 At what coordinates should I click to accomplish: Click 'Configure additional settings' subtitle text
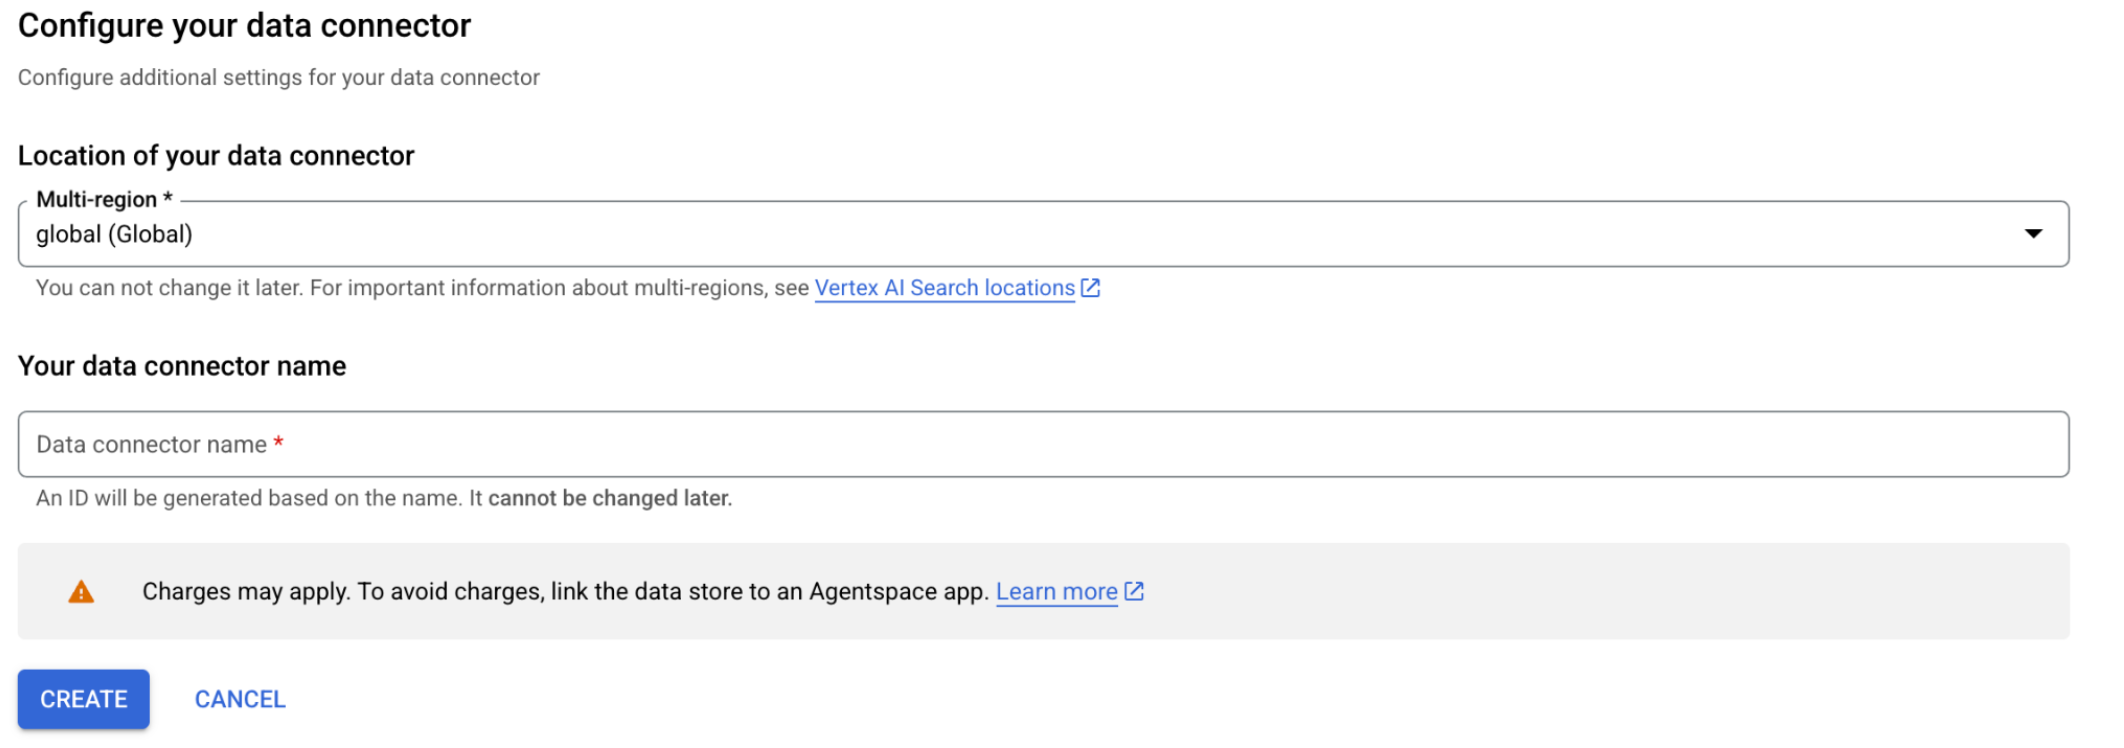point(278,78)
